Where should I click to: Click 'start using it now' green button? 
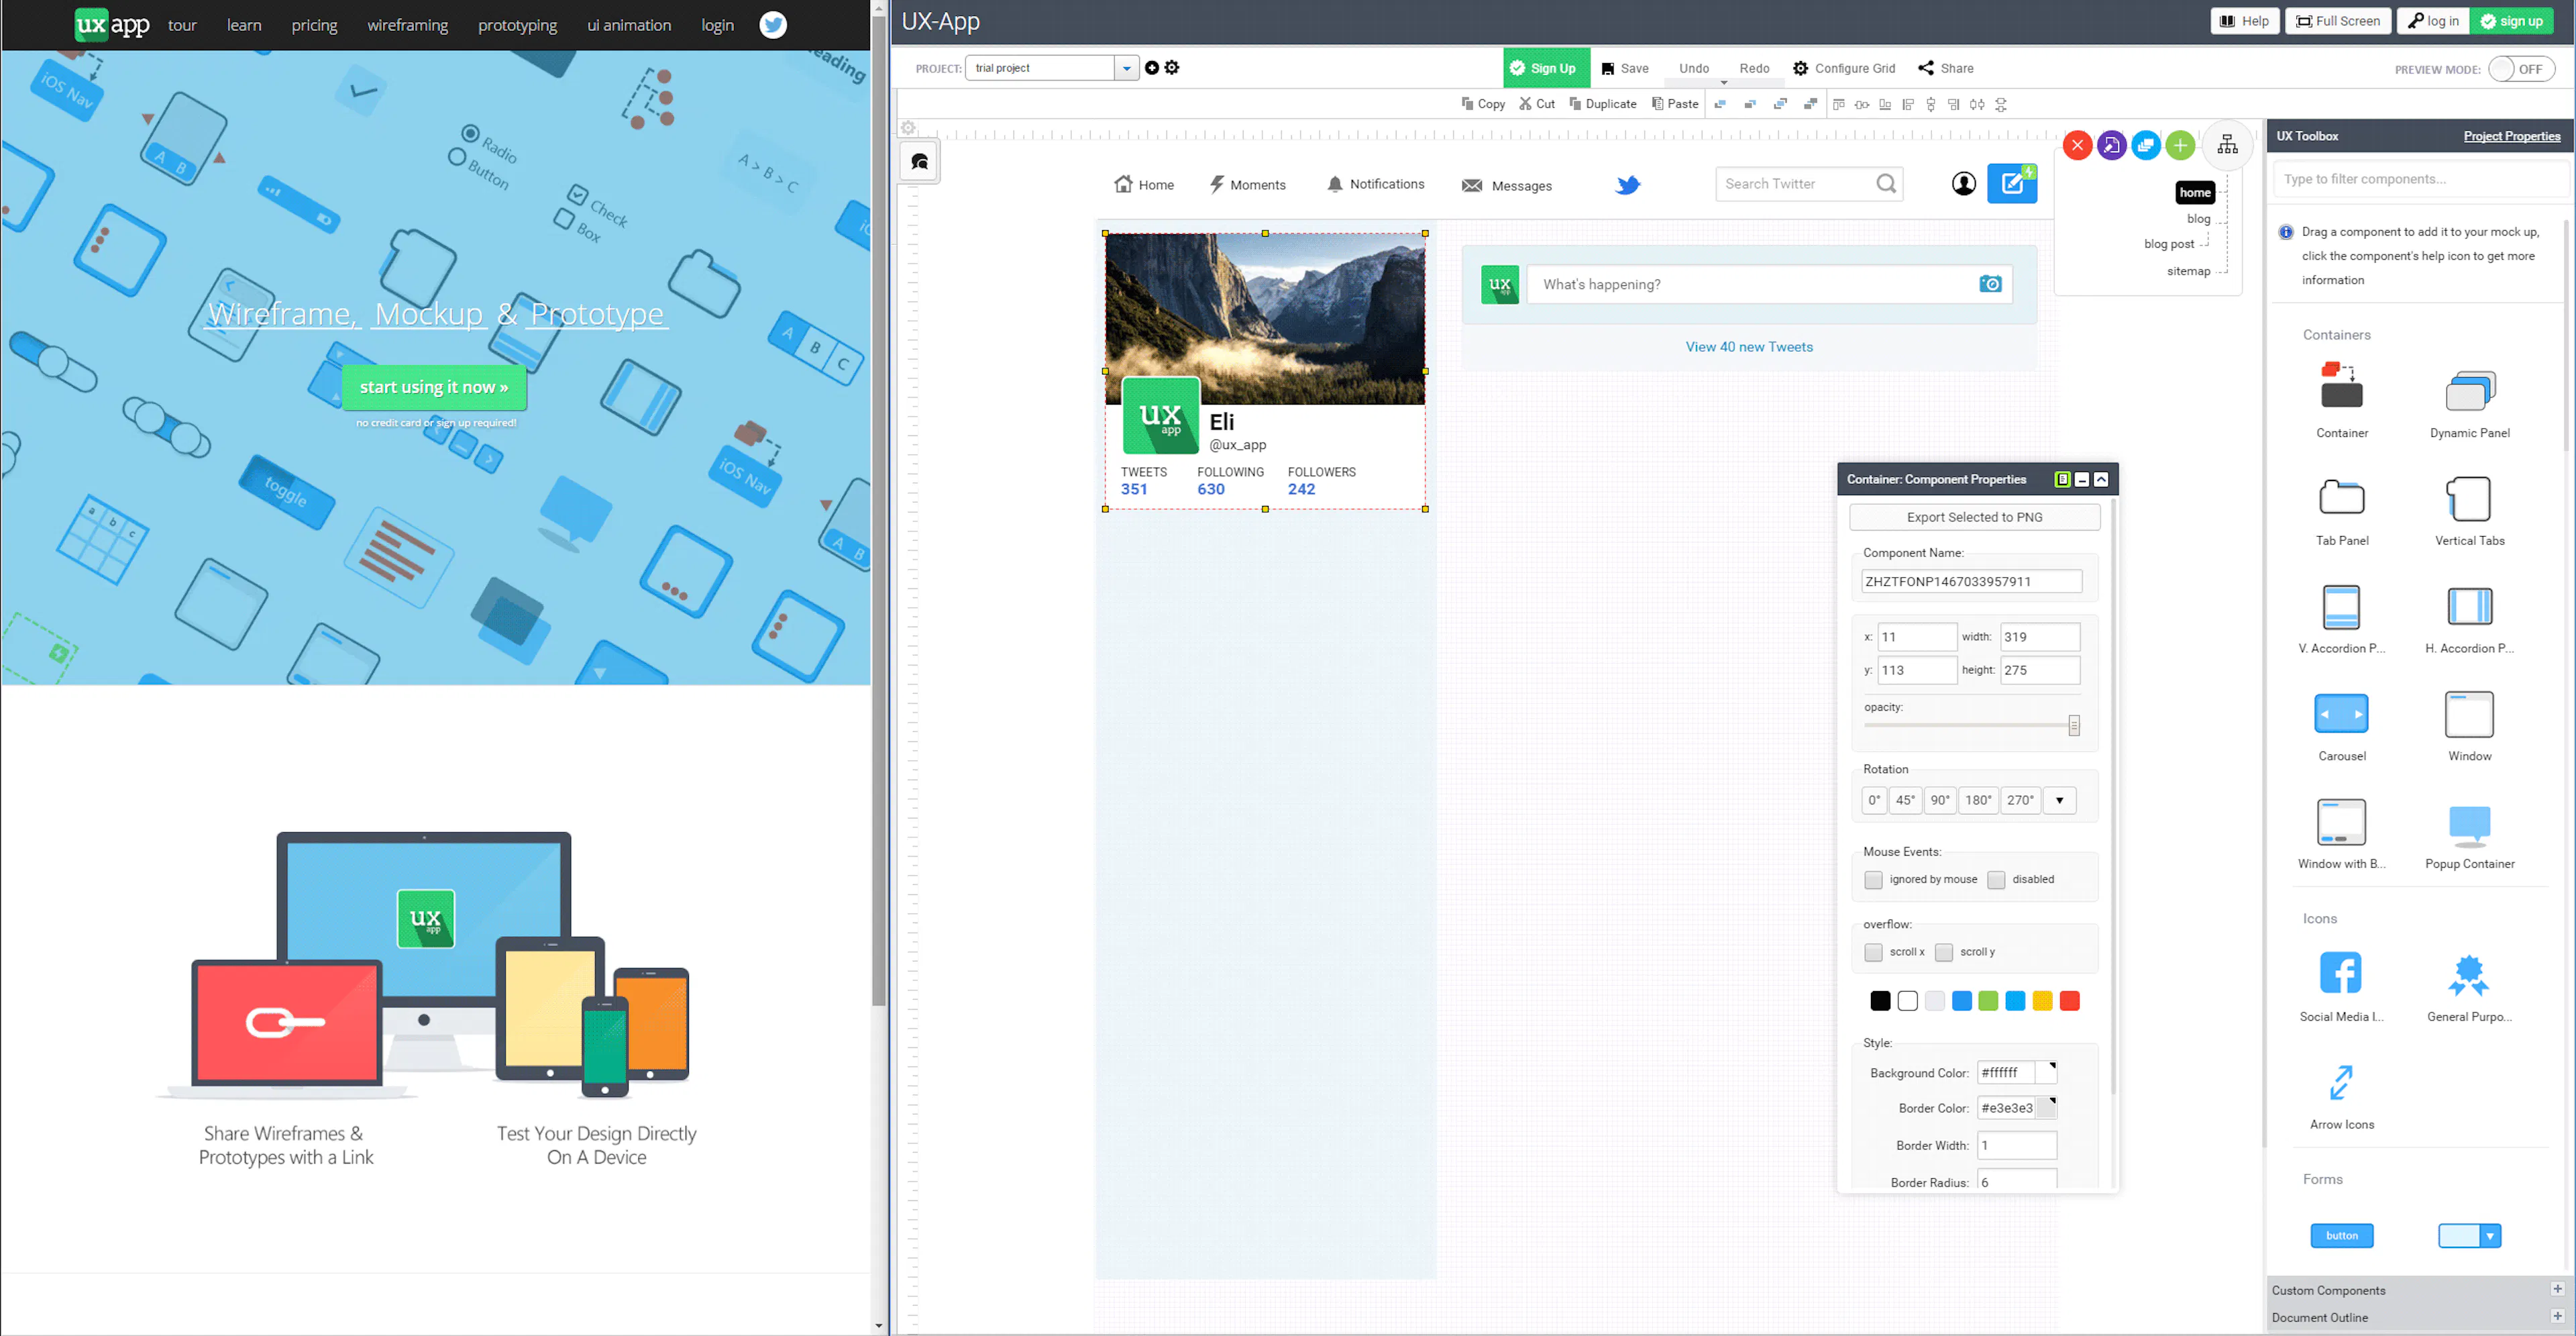pos(434,387)
